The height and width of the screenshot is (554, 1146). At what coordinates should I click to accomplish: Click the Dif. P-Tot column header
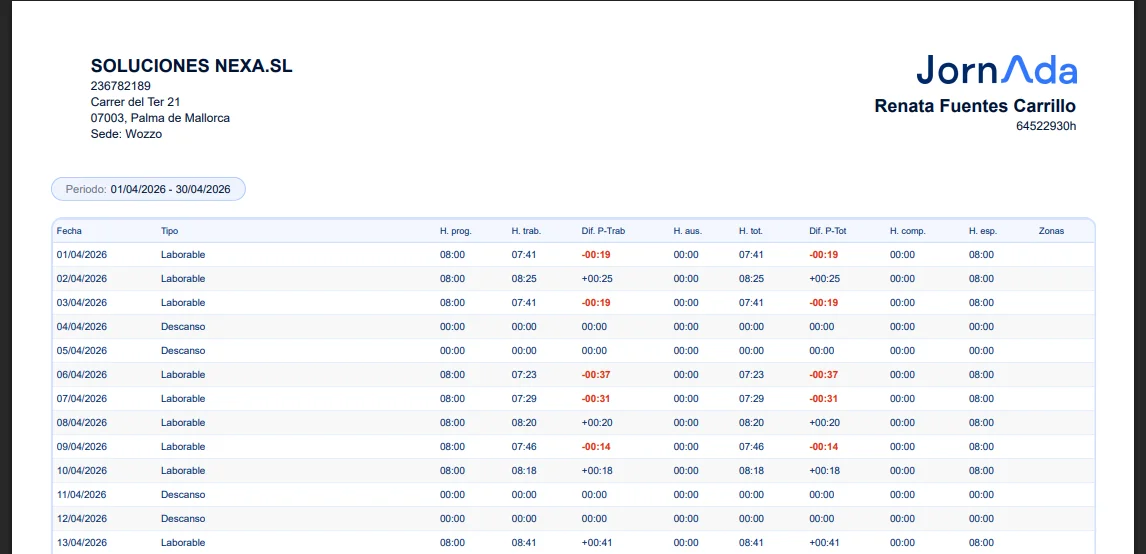tap(828, 231)
